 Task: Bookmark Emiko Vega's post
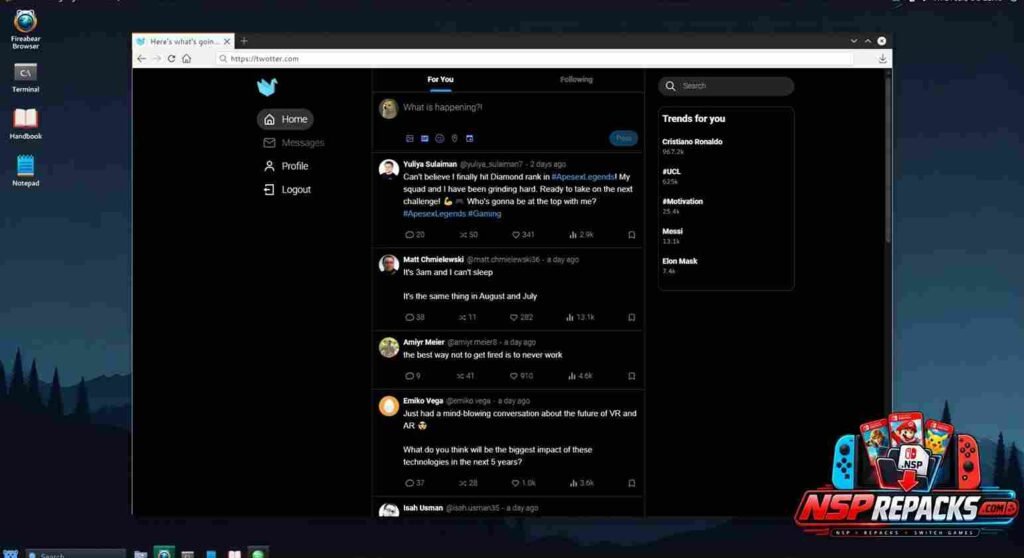[x=632, y=484]
